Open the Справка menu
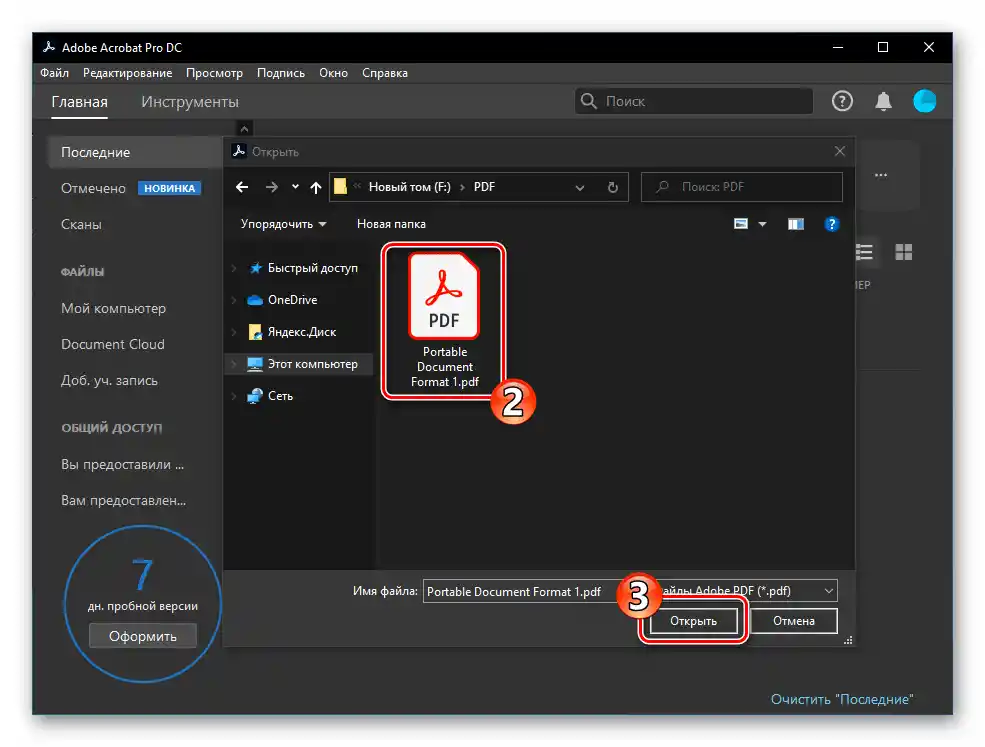The width and height of the screenshot is (985, 747). pyautogui.click(x=385, y=73)
